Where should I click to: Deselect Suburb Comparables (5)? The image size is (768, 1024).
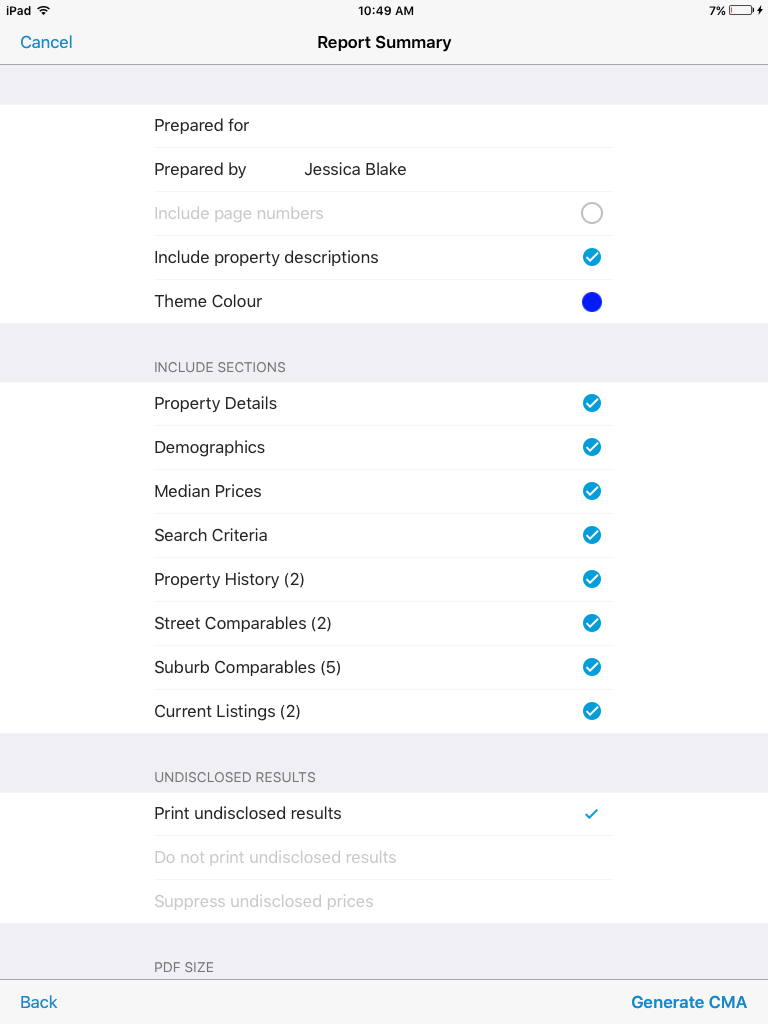[x=592, y=667]
